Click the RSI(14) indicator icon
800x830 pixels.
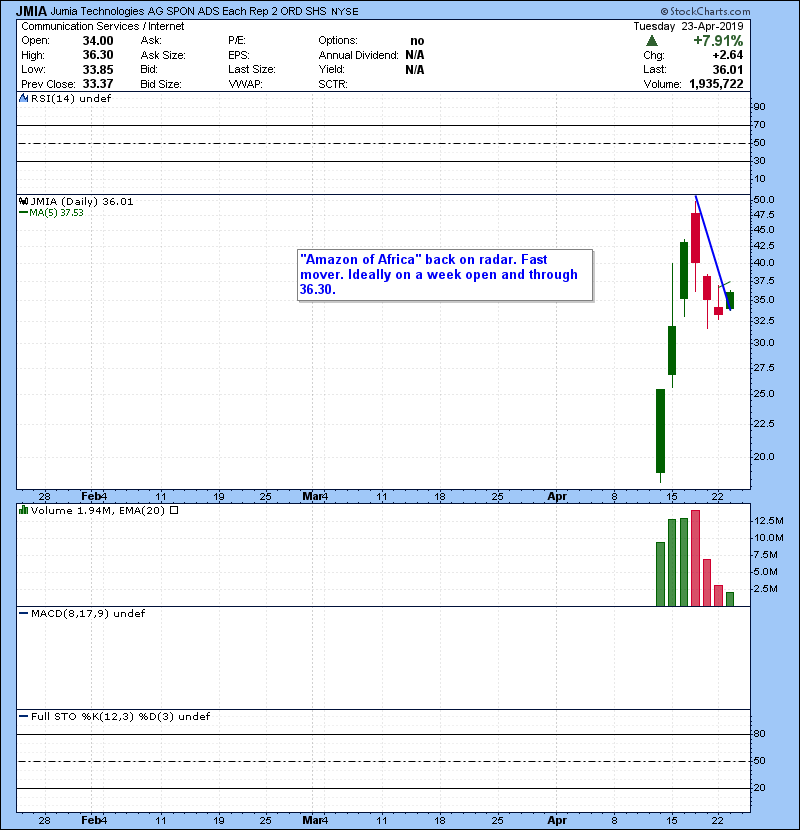(23, 98)
